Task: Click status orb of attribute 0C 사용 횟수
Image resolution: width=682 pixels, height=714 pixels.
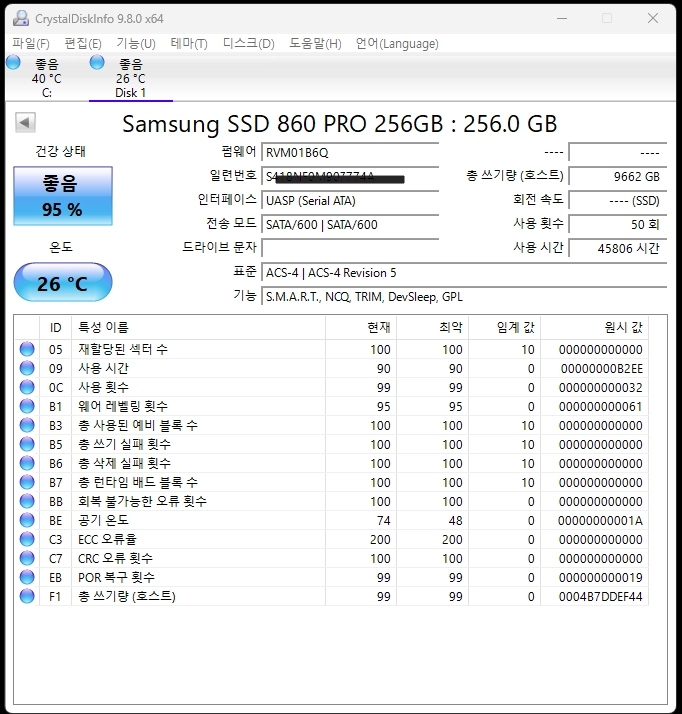Action: (x=27, y=388)
